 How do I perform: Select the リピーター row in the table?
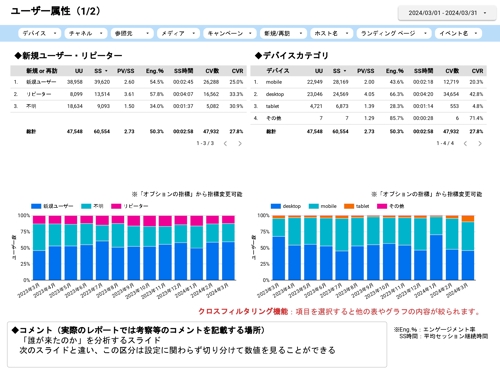(128, 94)
